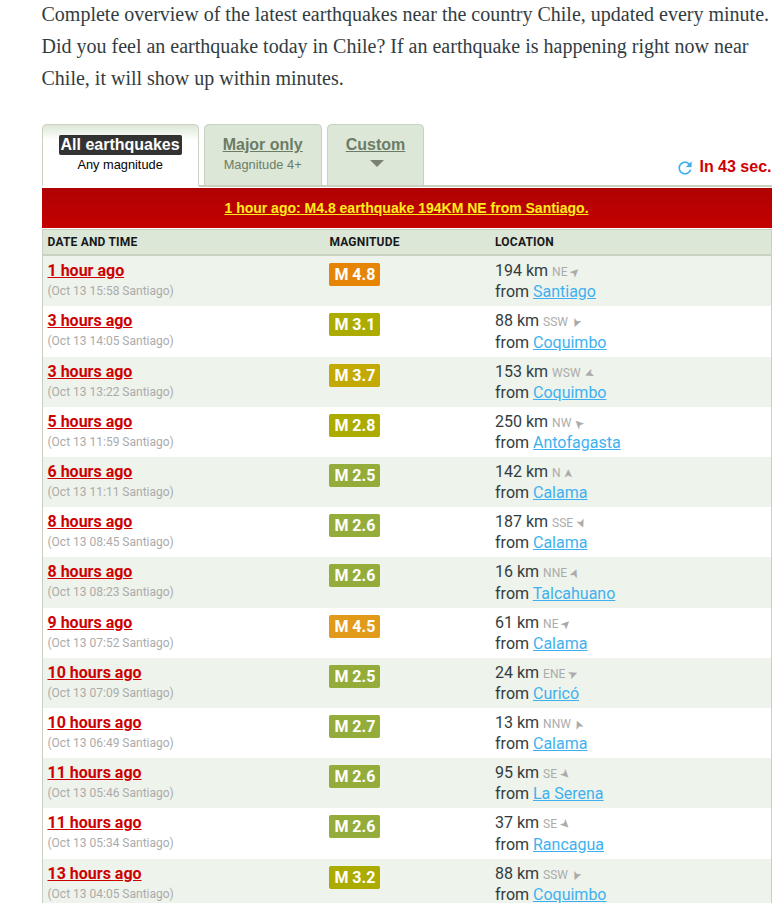The image size is (781, 903).
Task: Click the DATE AND TIME column header
Action: (92, 242)
